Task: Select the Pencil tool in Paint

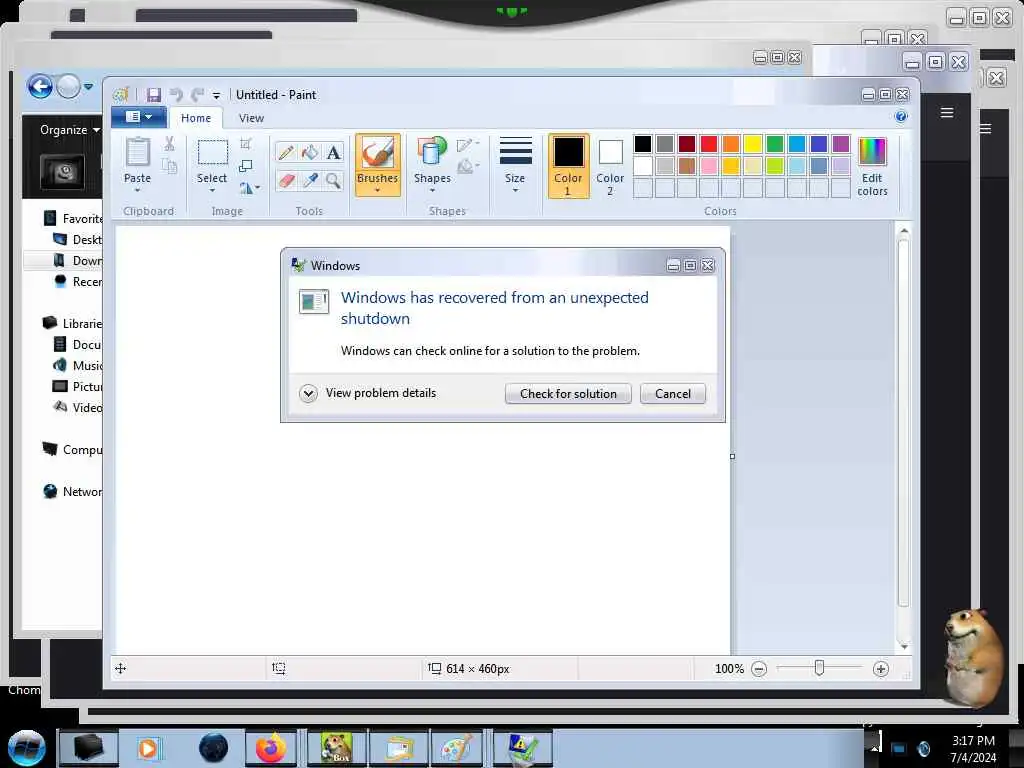Action: [285, 153]
